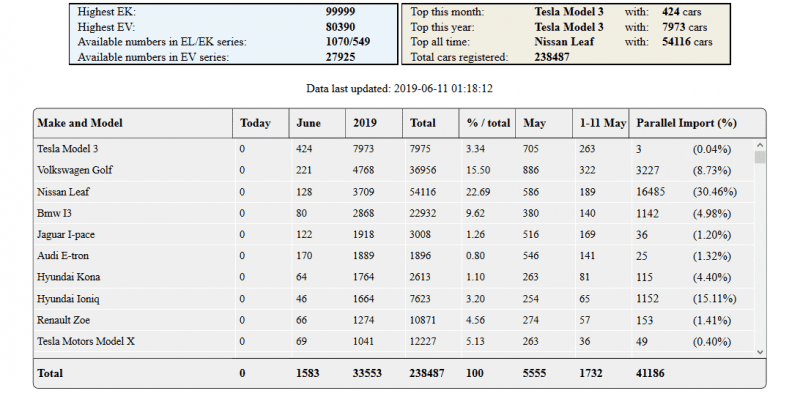Click the 54116 cars all-time value
800x407 pixels.
tap(687, 42)
